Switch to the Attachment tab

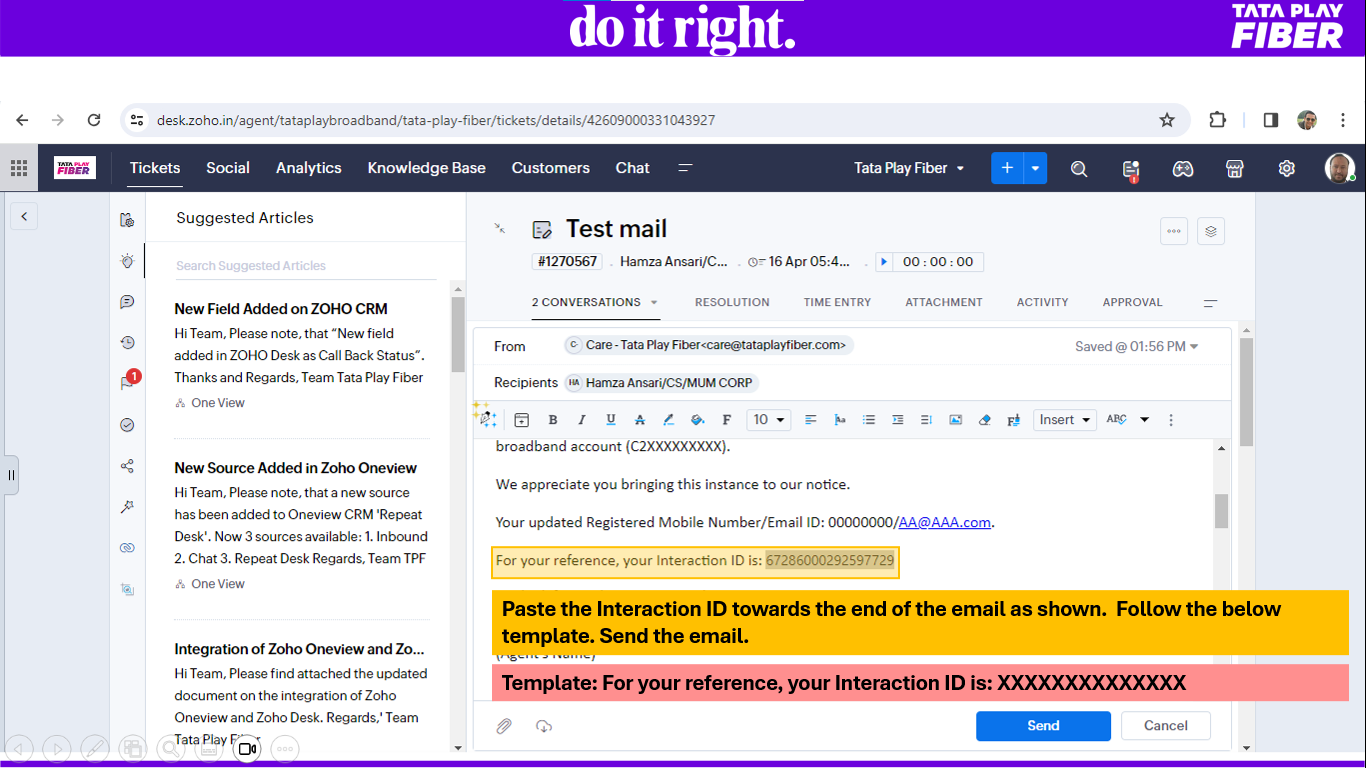coord(944,302)
